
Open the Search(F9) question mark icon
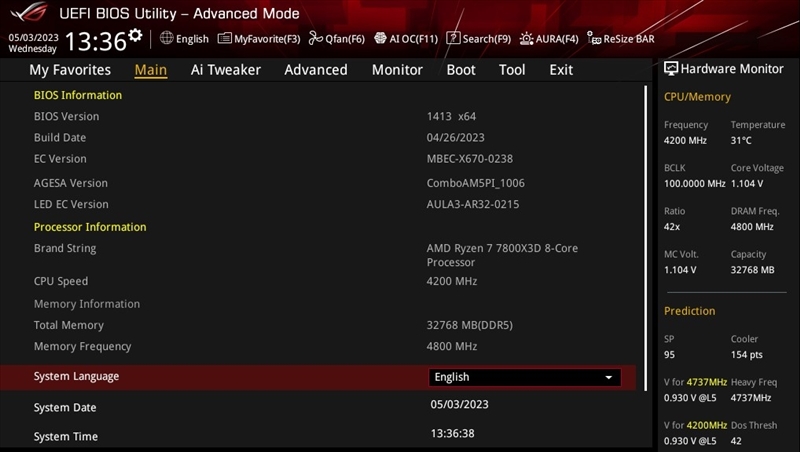[x=453, y=38]
